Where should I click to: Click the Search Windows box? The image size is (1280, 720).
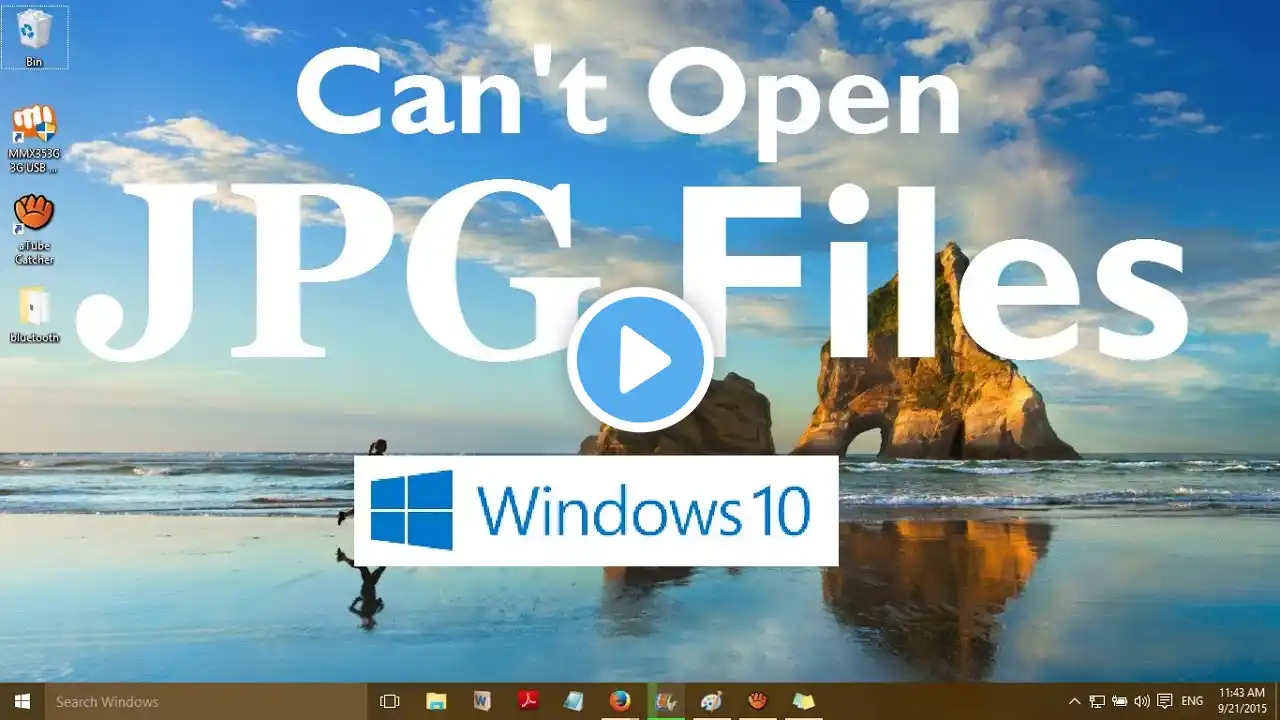coord(207,701)
